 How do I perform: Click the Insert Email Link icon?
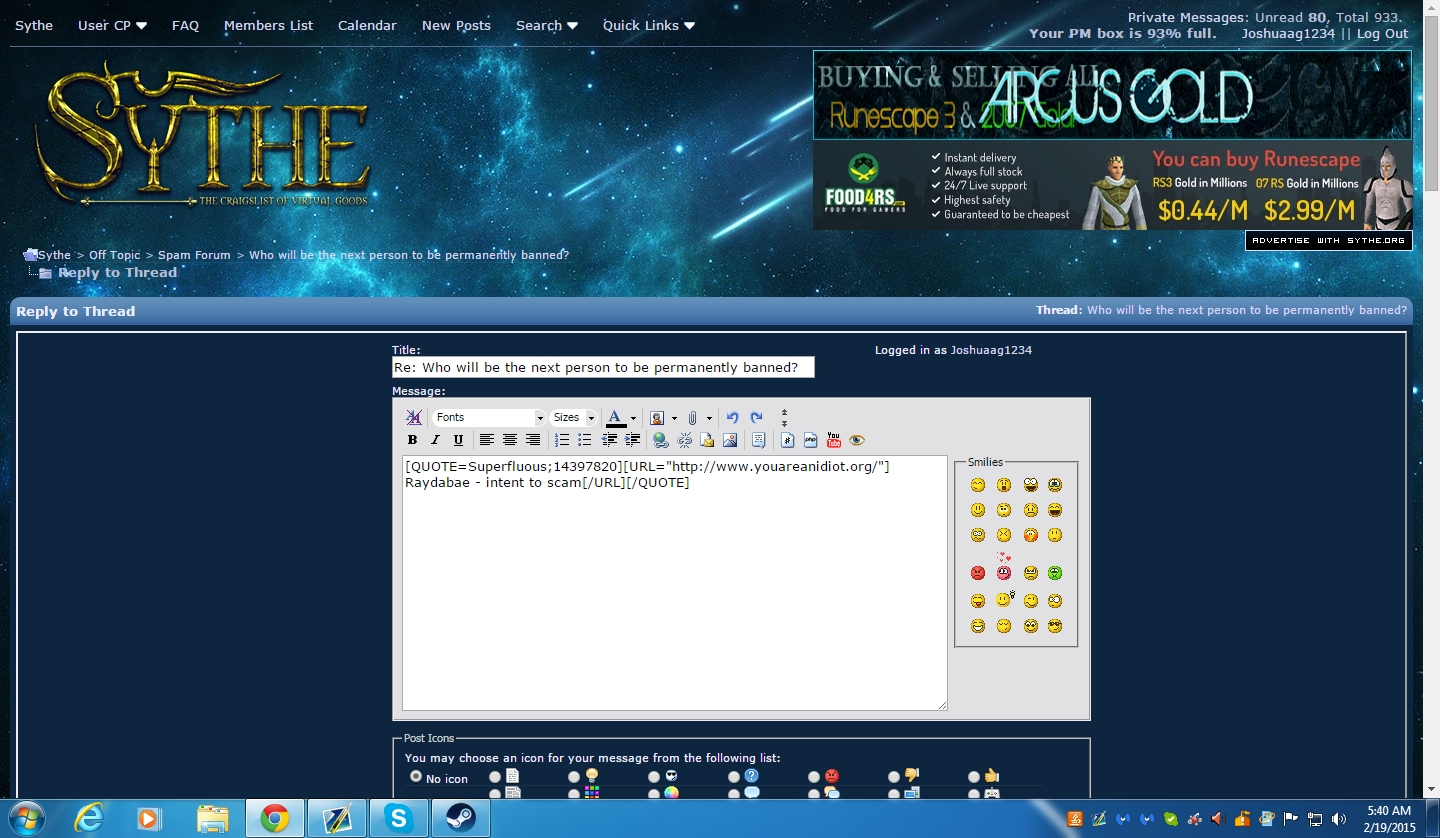click(x=707, y=440)
